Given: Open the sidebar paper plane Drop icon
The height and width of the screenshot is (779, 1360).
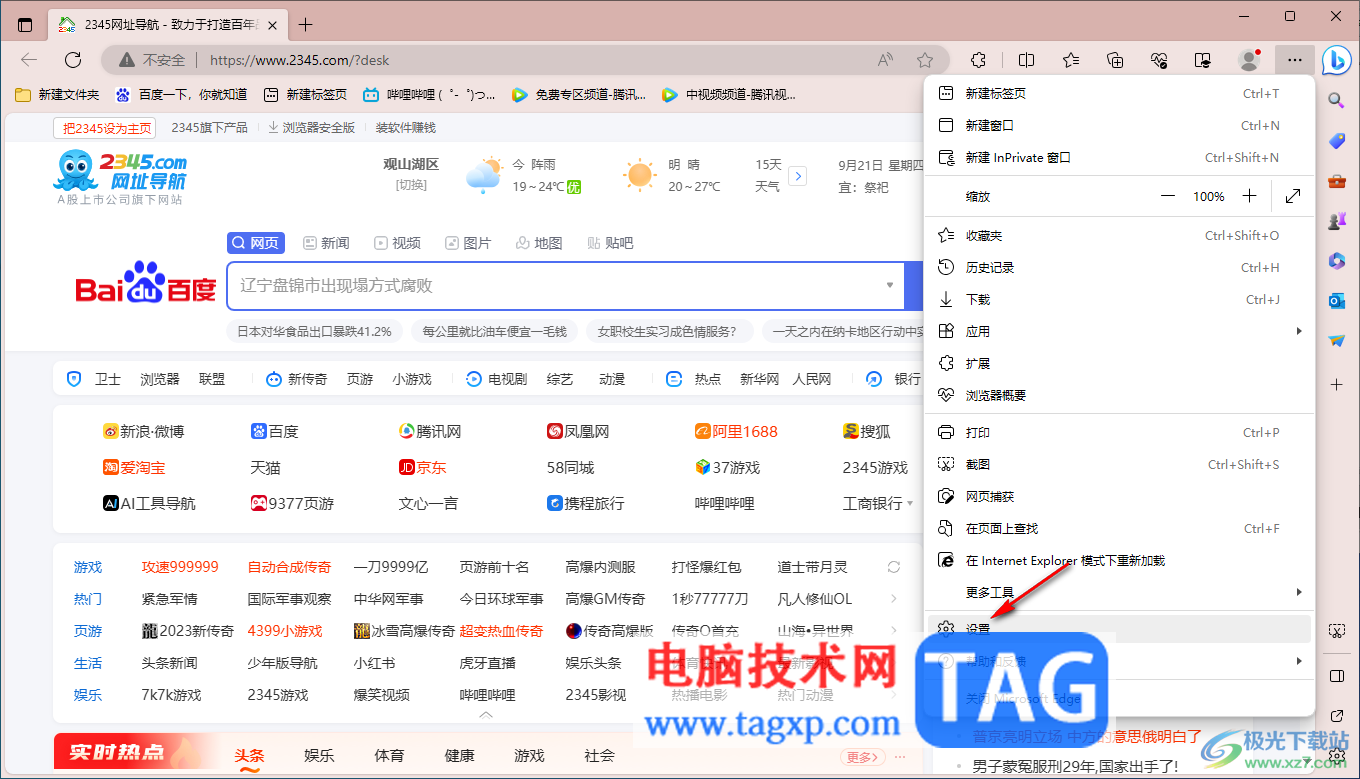Looking at the screenshot, I should 1337,341.
